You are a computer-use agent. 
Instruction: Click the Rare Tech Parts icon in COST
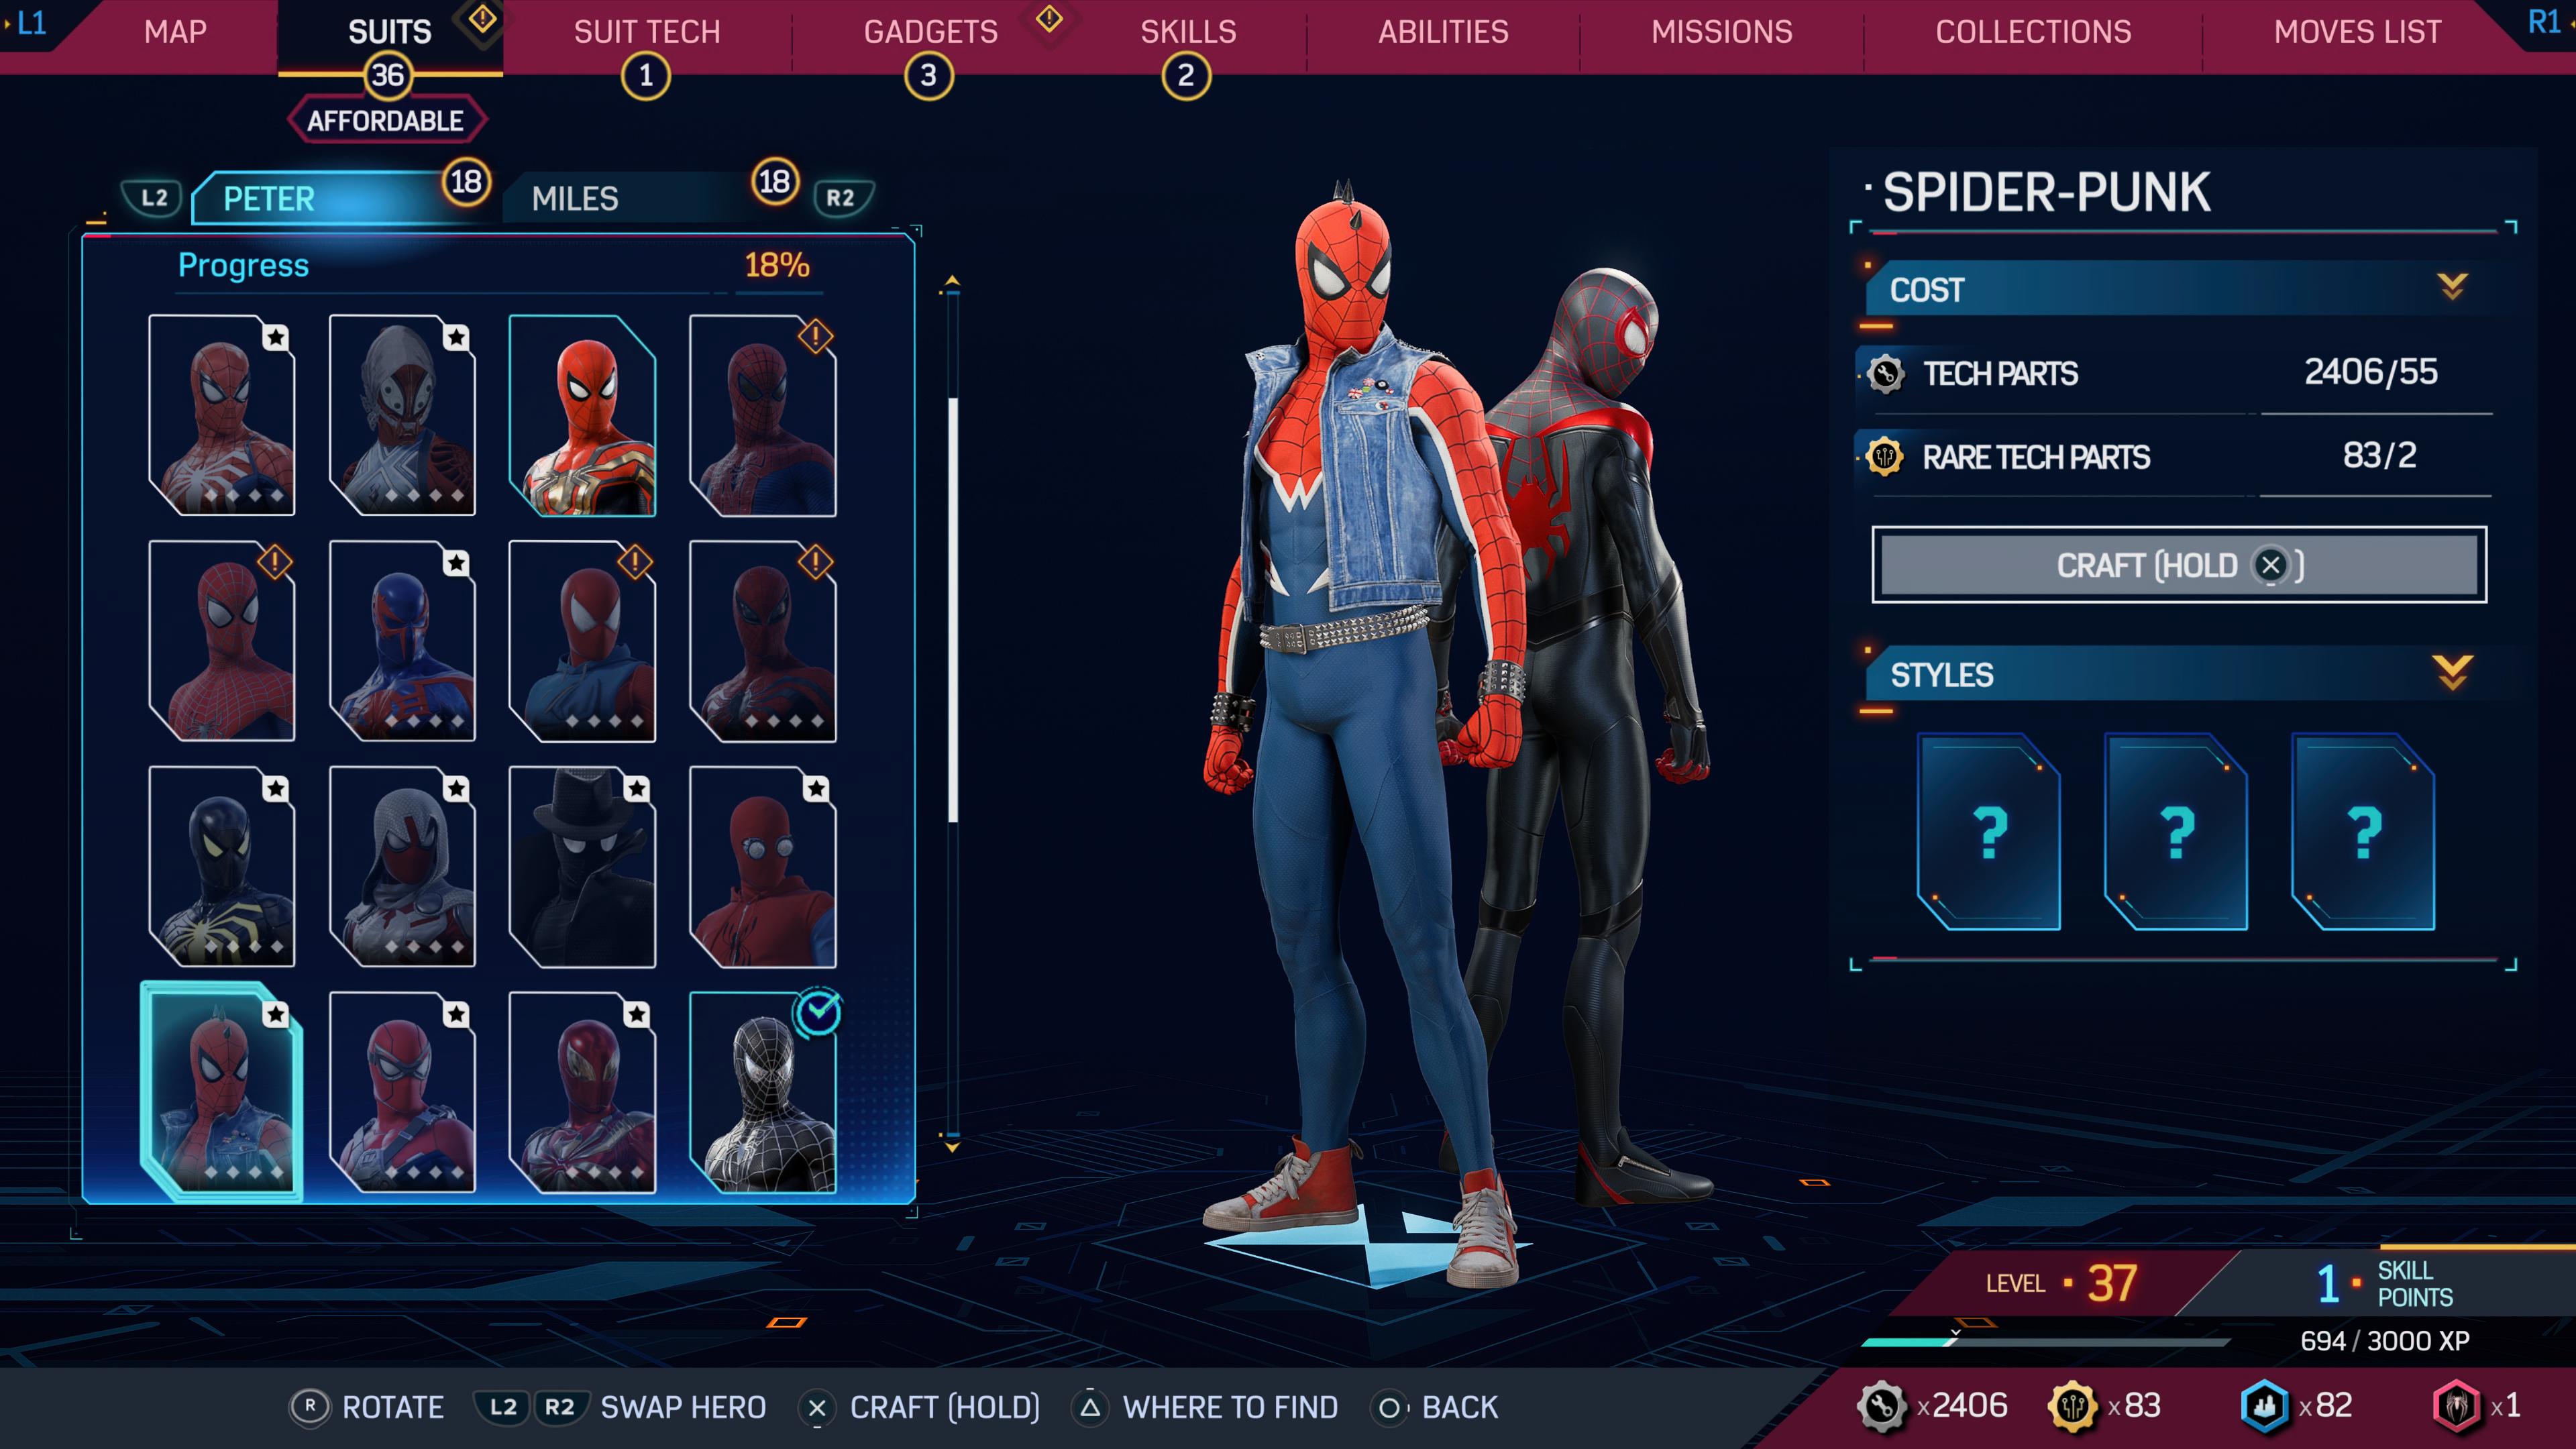(1885, 457)
